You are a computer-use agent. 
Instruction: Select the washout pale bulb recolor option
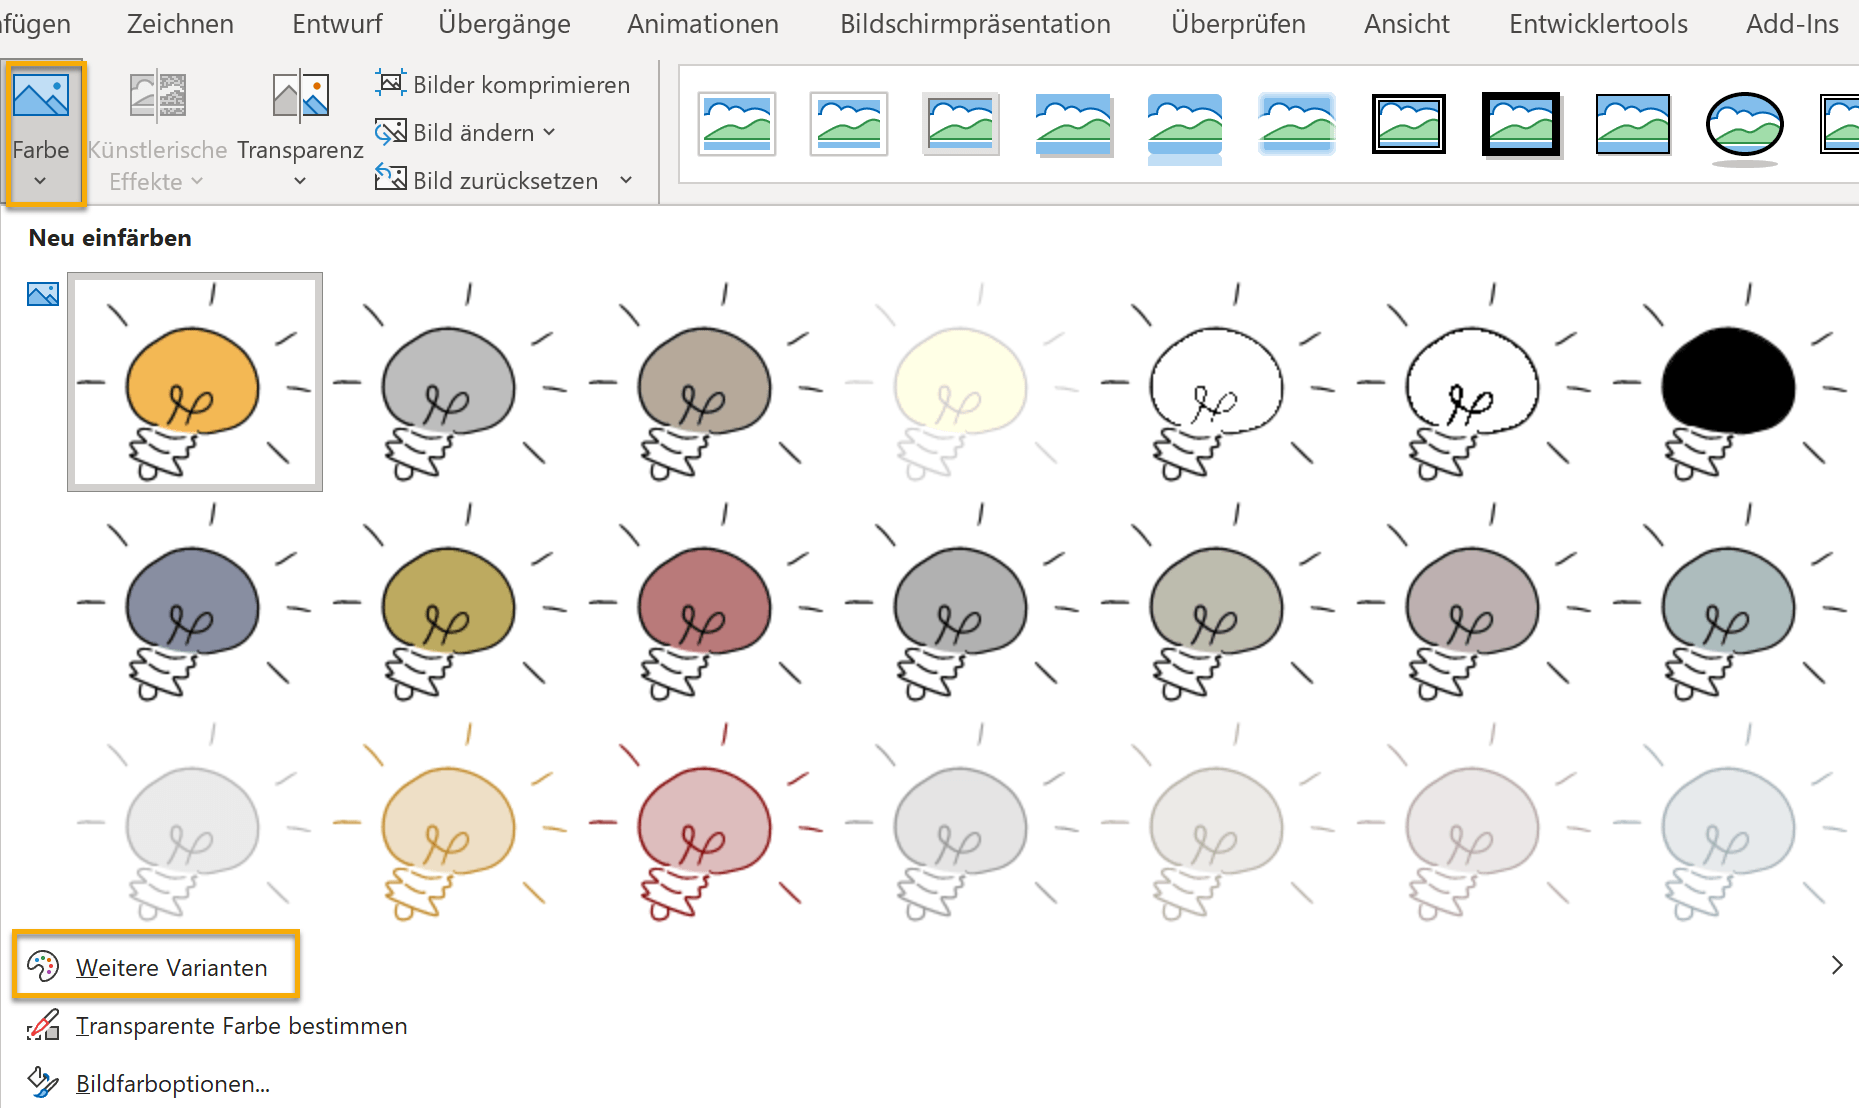(x=963, y=382)
